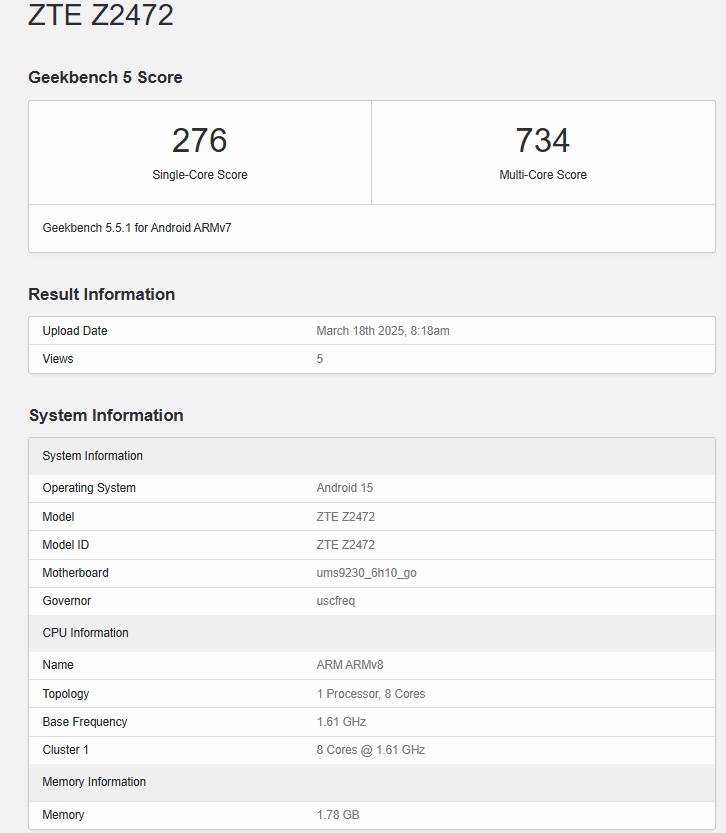Click the ZTE Z2472 value in Model ID row
Screen dimensions: 726x833
coord(346,545)
